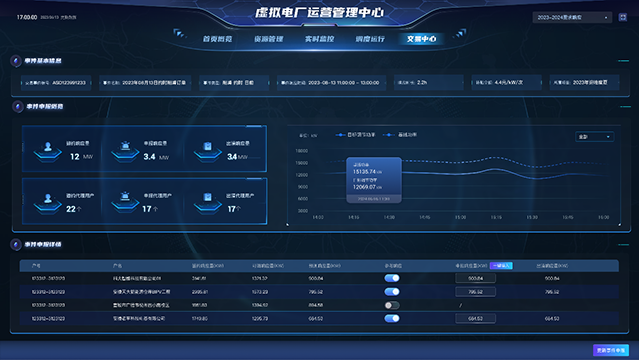Click the person icon beside 22 users
This screenshot has width=640, height=360.
(48, 202)
